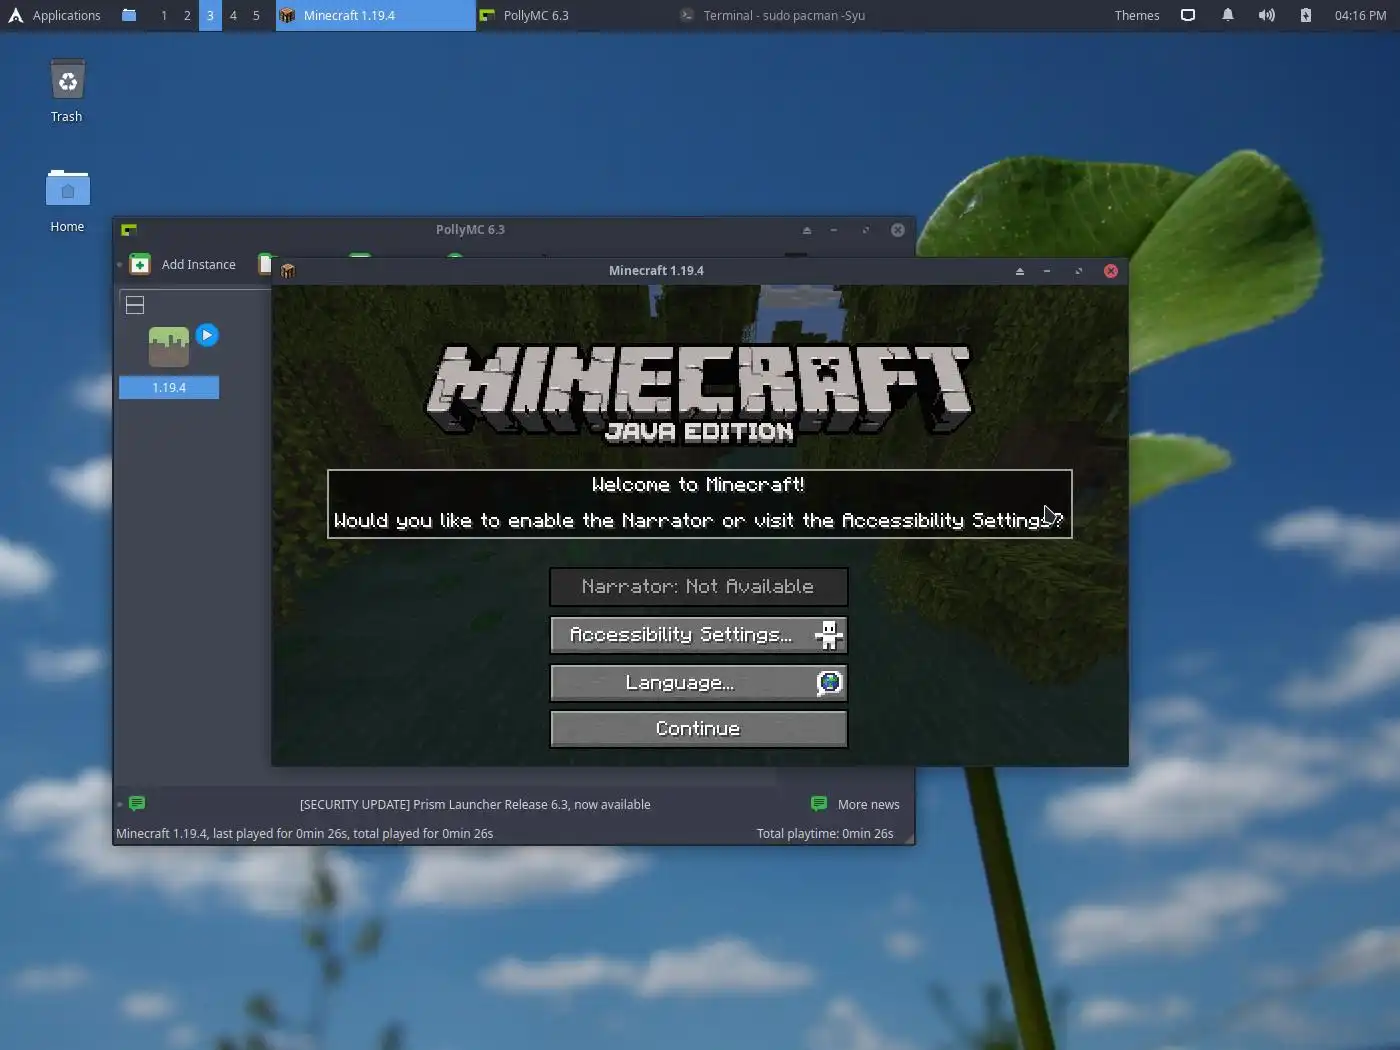Click Add Instance in PollyMC
1400x1050 pixels.
184,264
